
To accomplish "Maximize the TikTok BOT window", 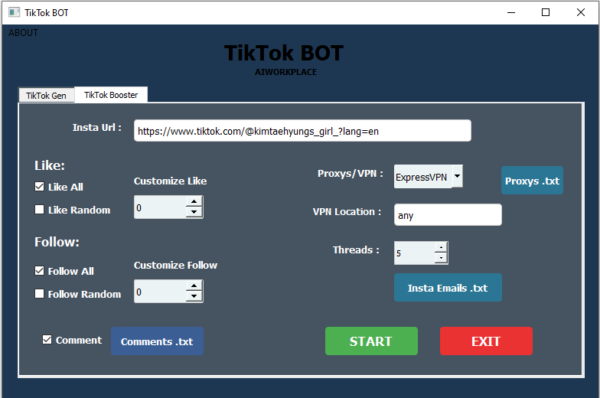I will click(x=546, y=13).
